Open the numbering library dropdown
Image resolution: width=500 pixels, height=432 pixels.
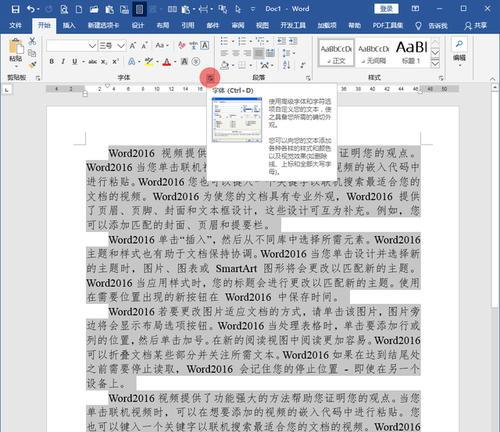coord(251,41)
